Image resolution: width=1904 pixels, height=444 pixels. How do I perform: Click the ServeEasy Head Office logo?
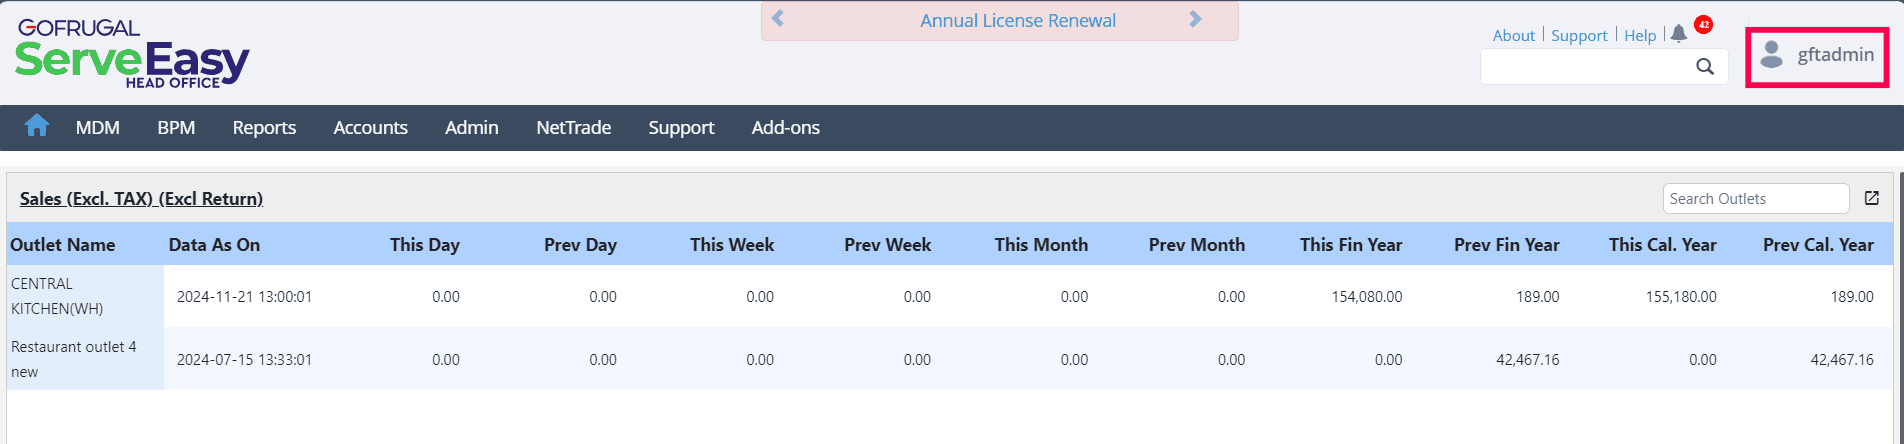[132, 56]
